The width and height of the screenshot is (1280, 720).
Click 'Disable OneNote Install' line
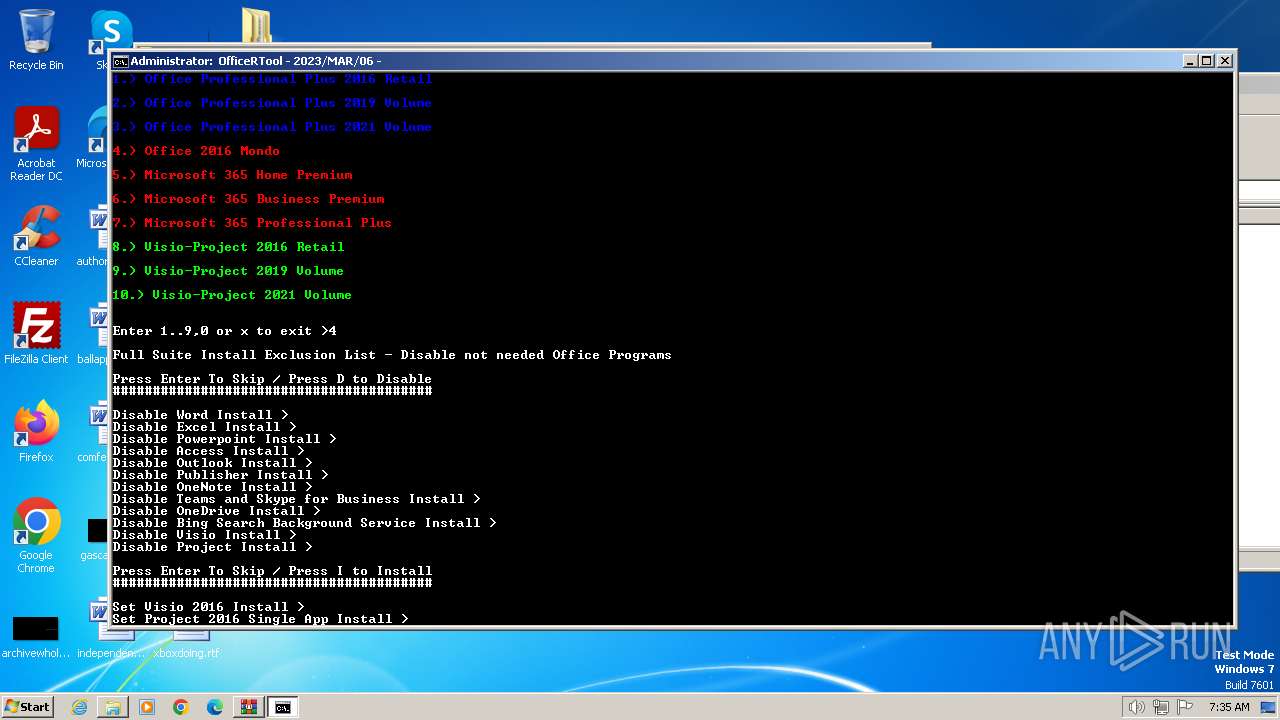coord(212,487)
